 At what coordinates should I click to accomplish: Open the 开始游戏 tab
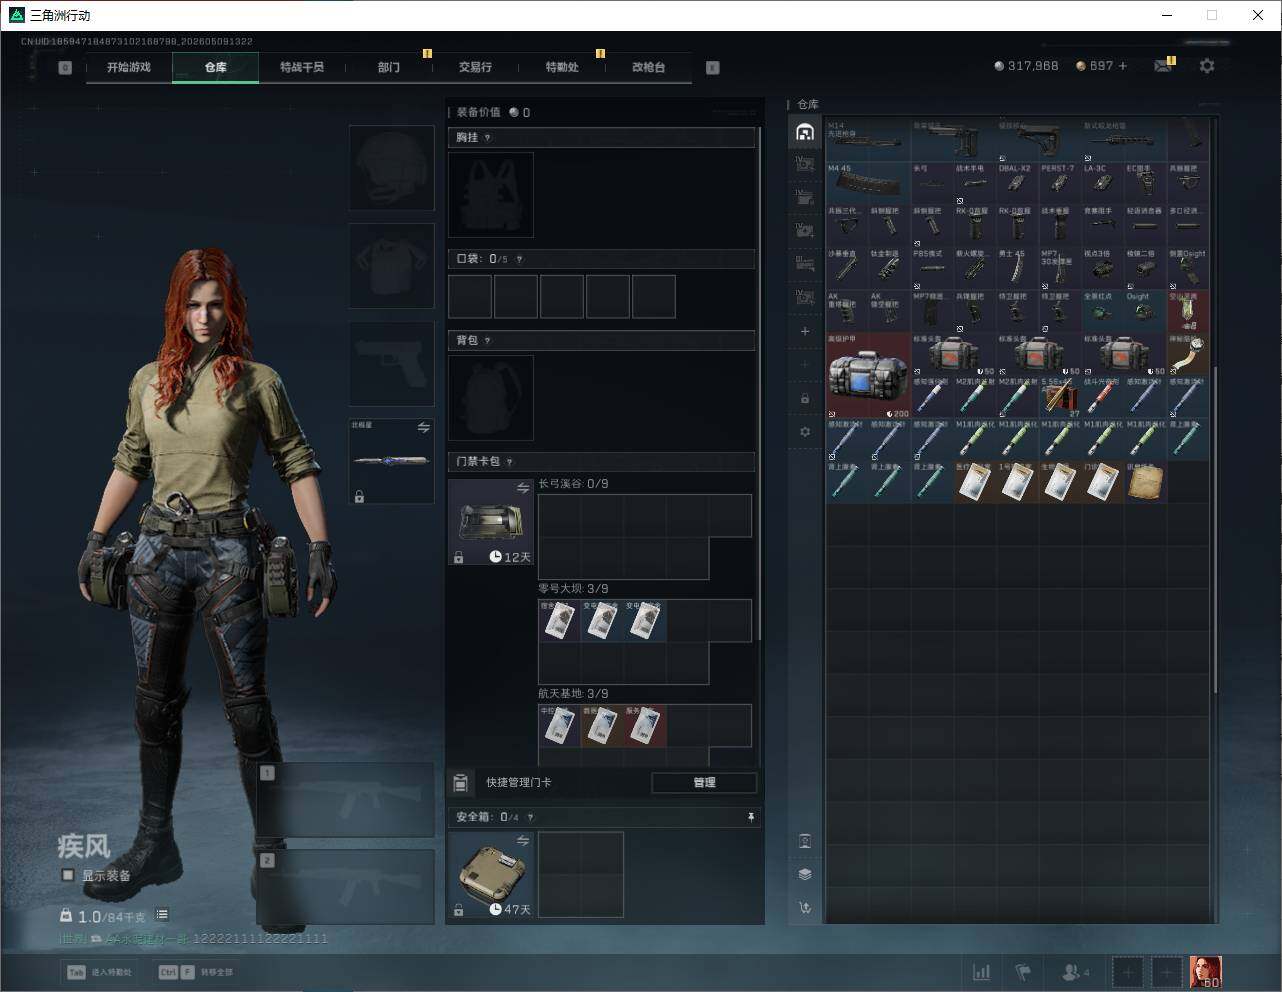click(x=129, y=67)
